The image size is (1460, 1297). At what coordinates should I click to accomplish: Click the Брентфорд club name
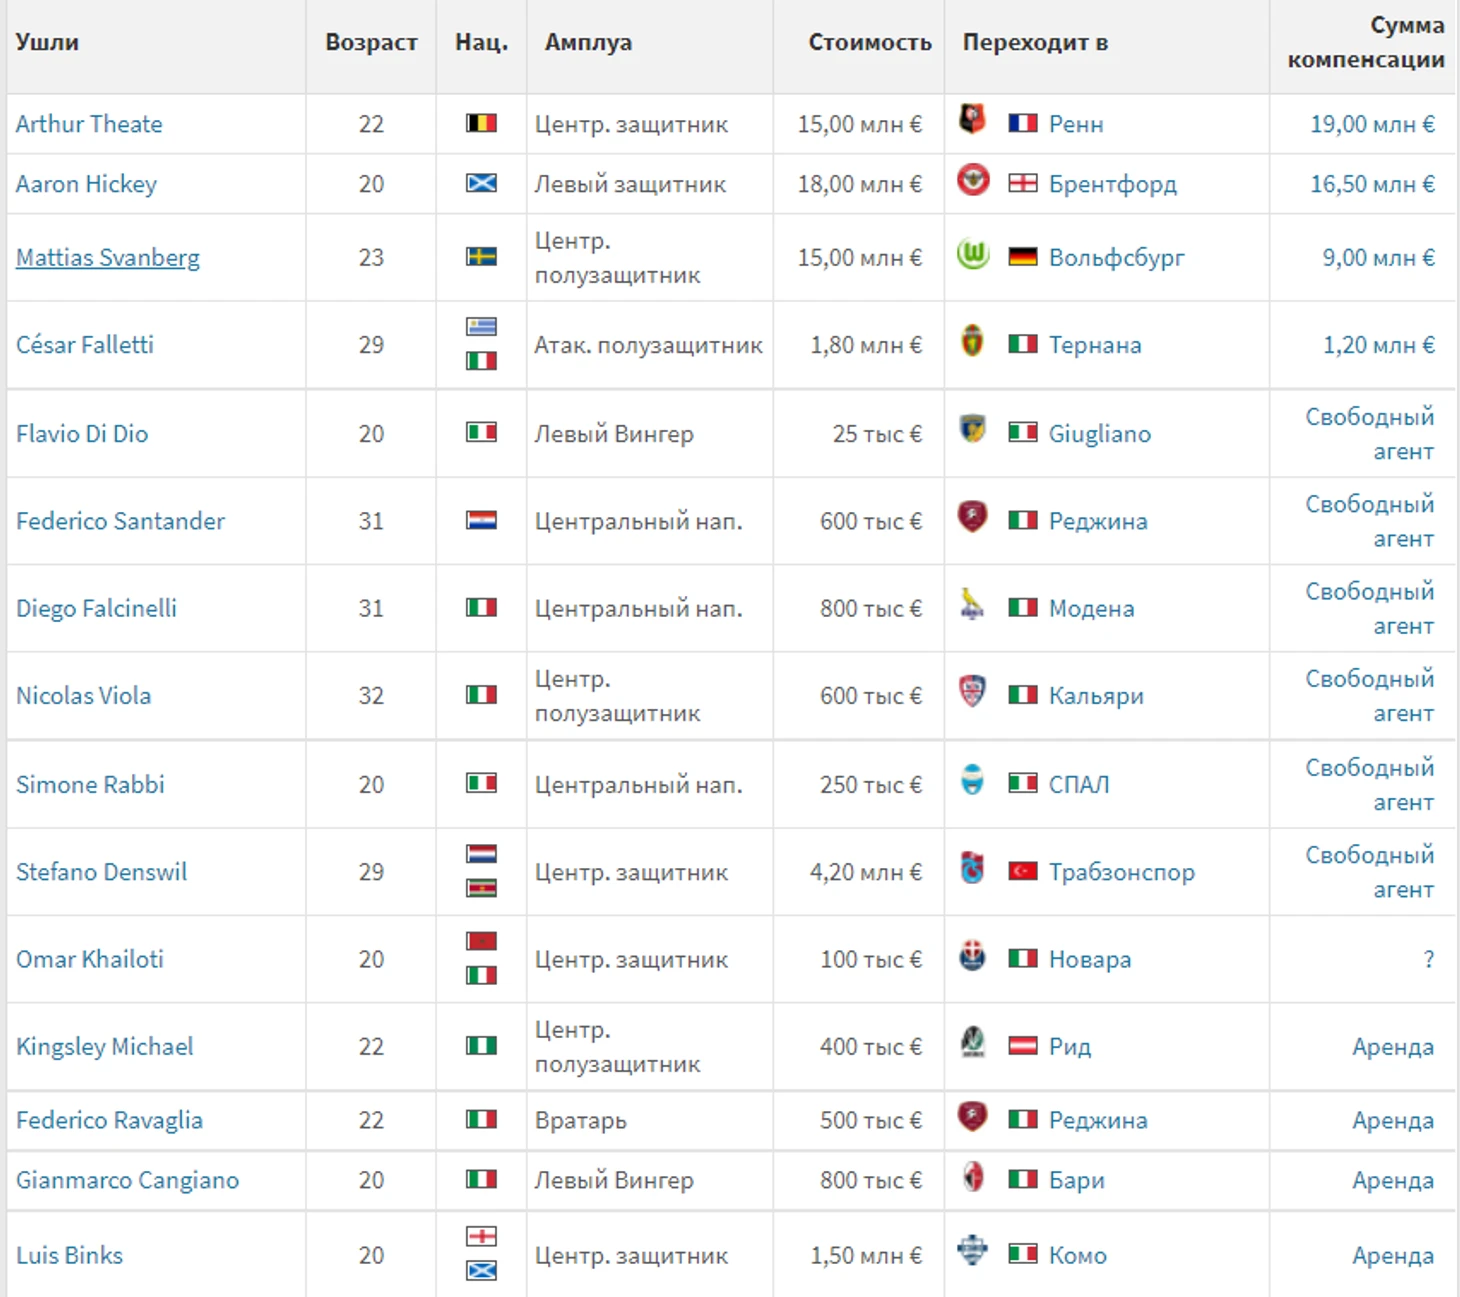coord(1112,184)
